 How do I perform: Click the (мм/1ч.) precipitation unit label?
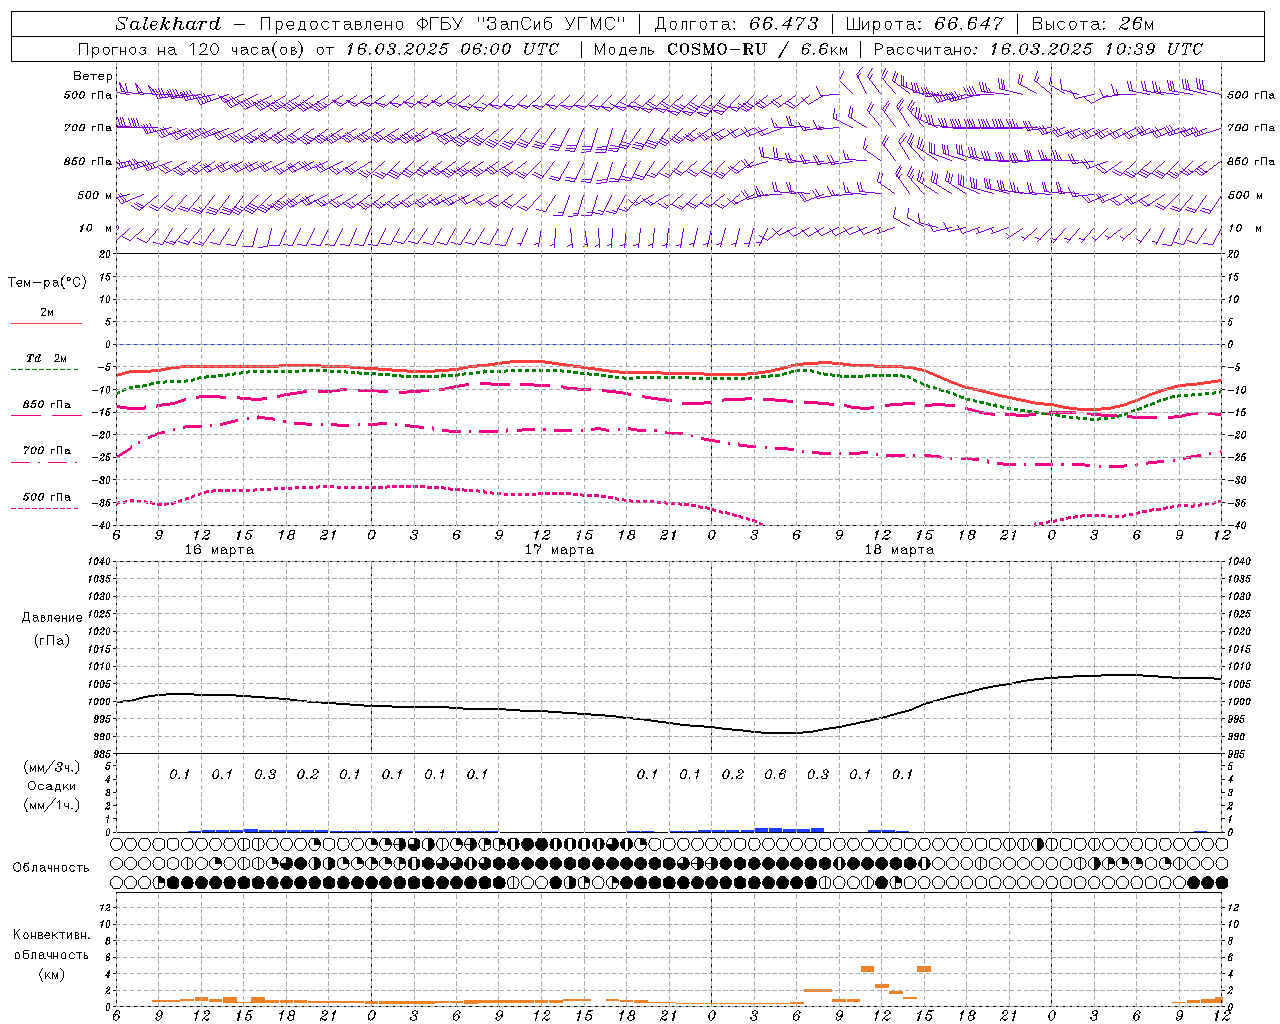click(51, 805)
